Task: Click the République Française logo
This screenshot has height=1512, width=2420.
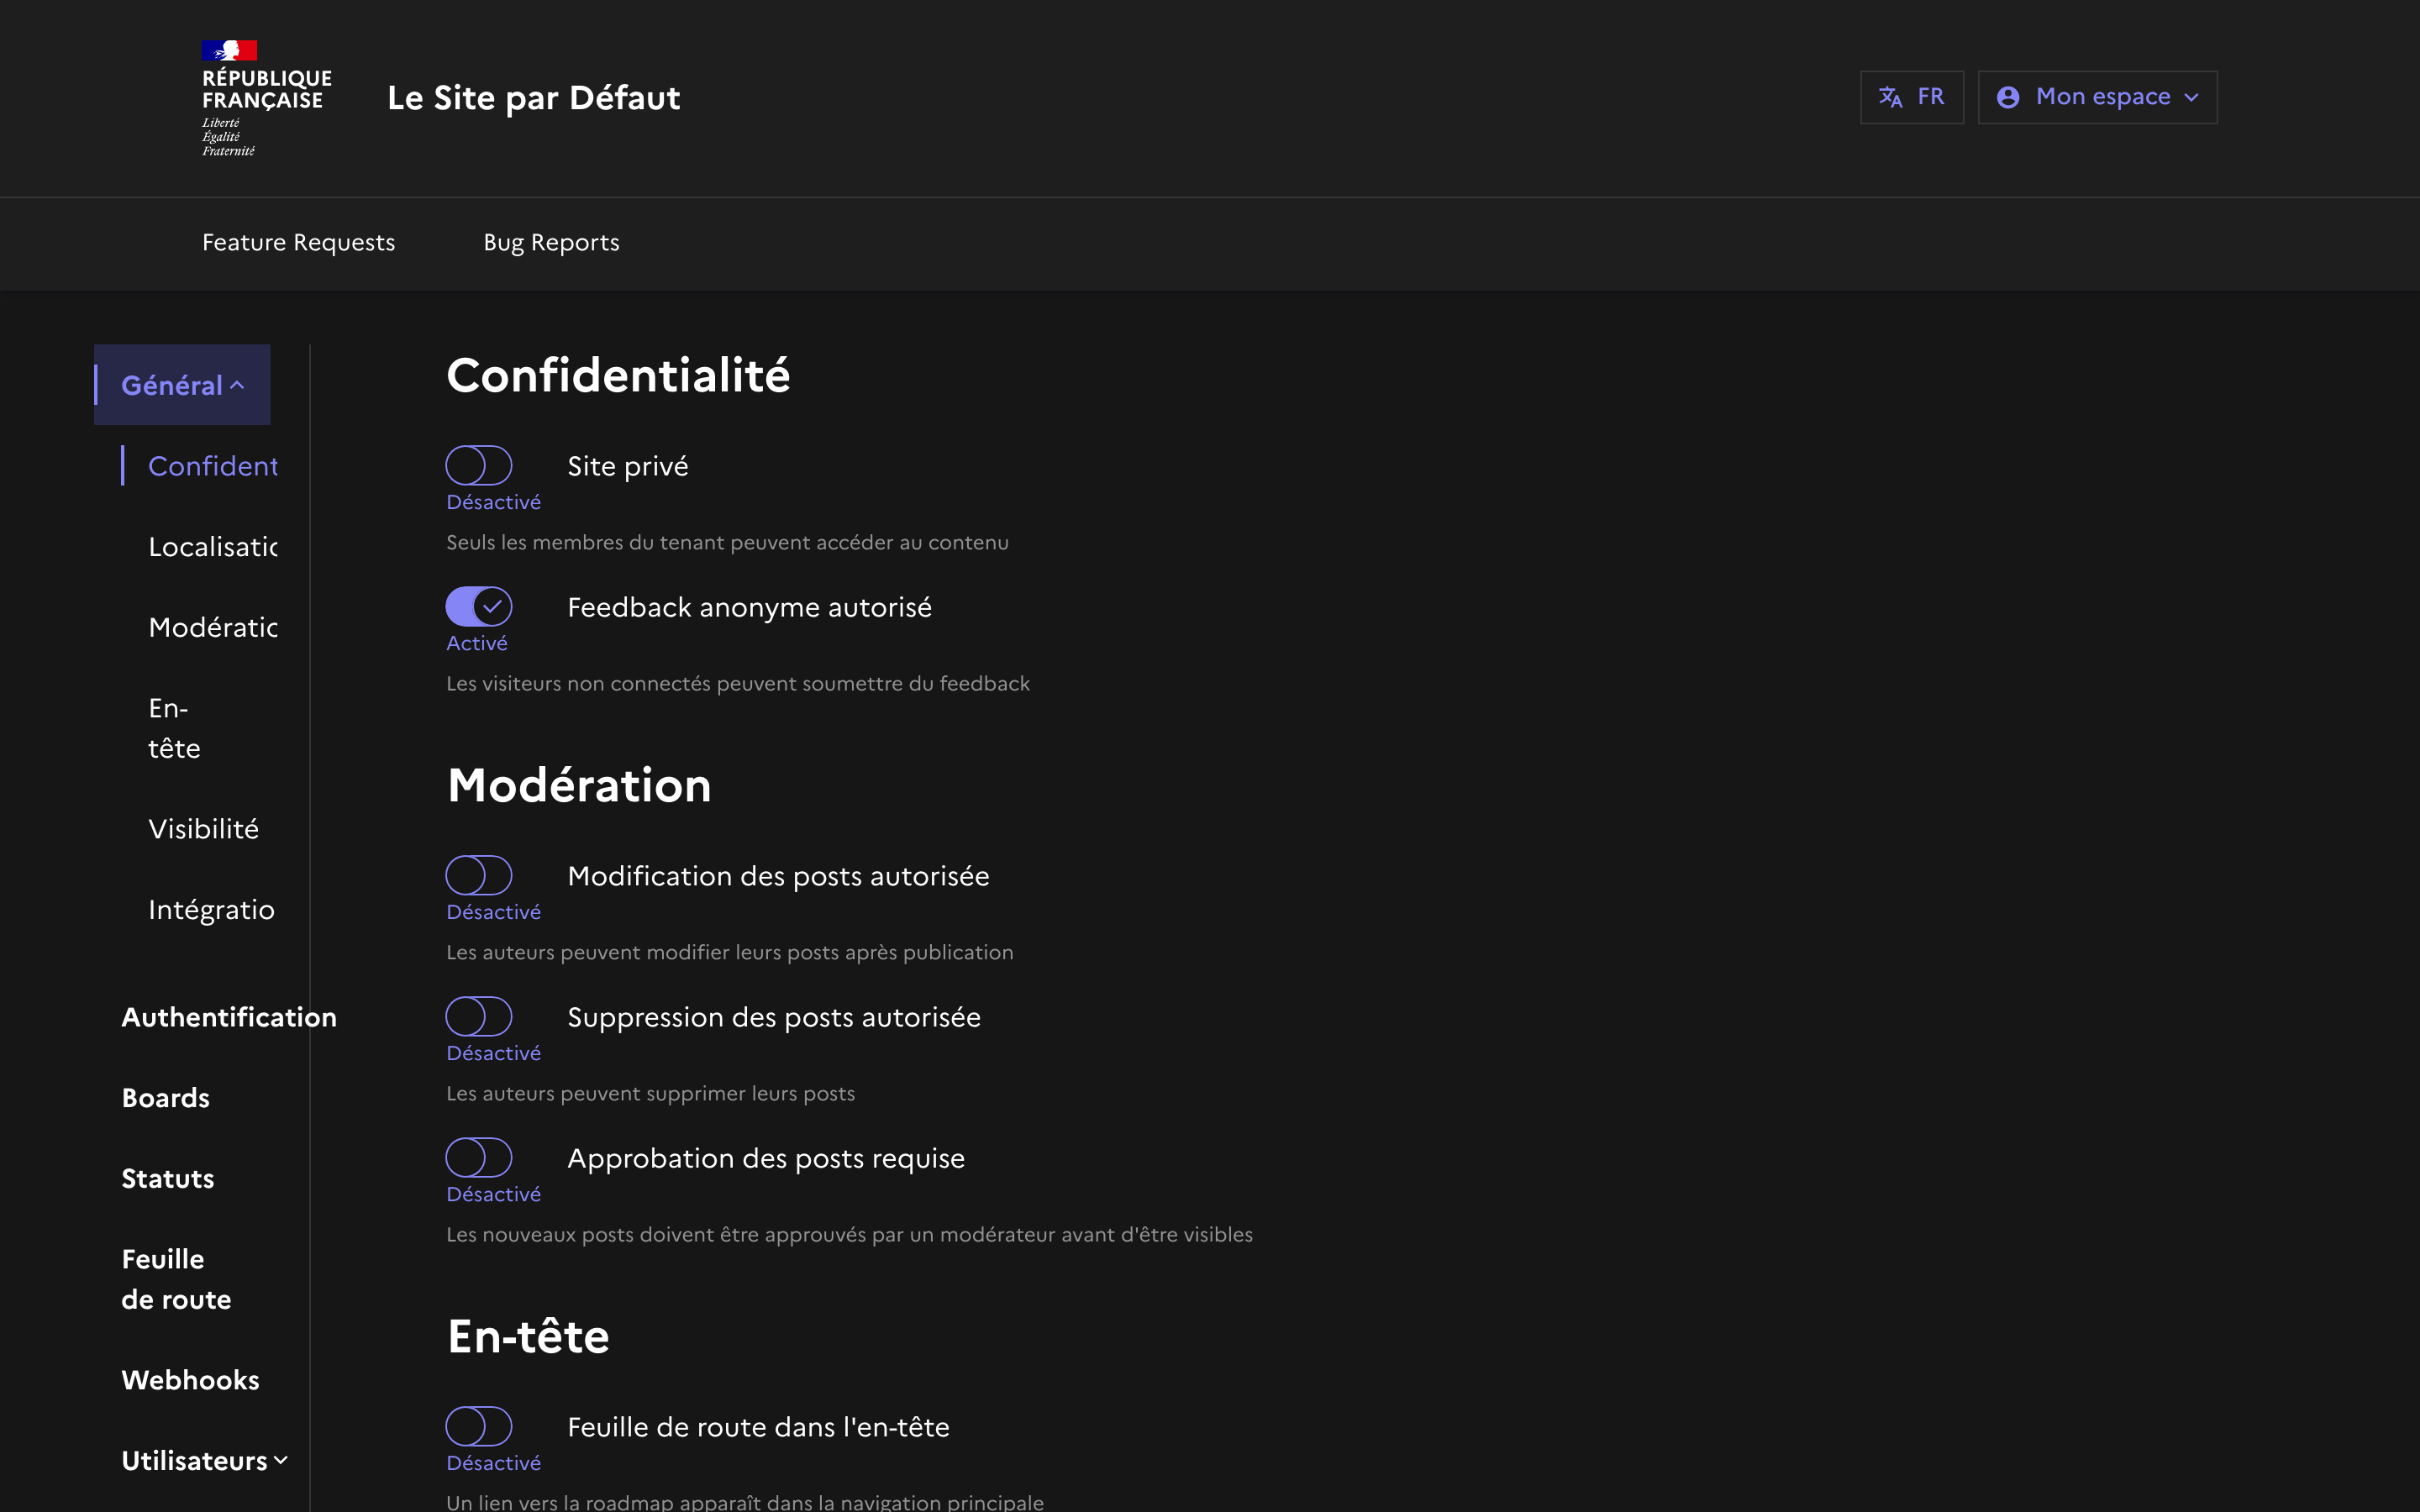Action: tap(265, 98)
